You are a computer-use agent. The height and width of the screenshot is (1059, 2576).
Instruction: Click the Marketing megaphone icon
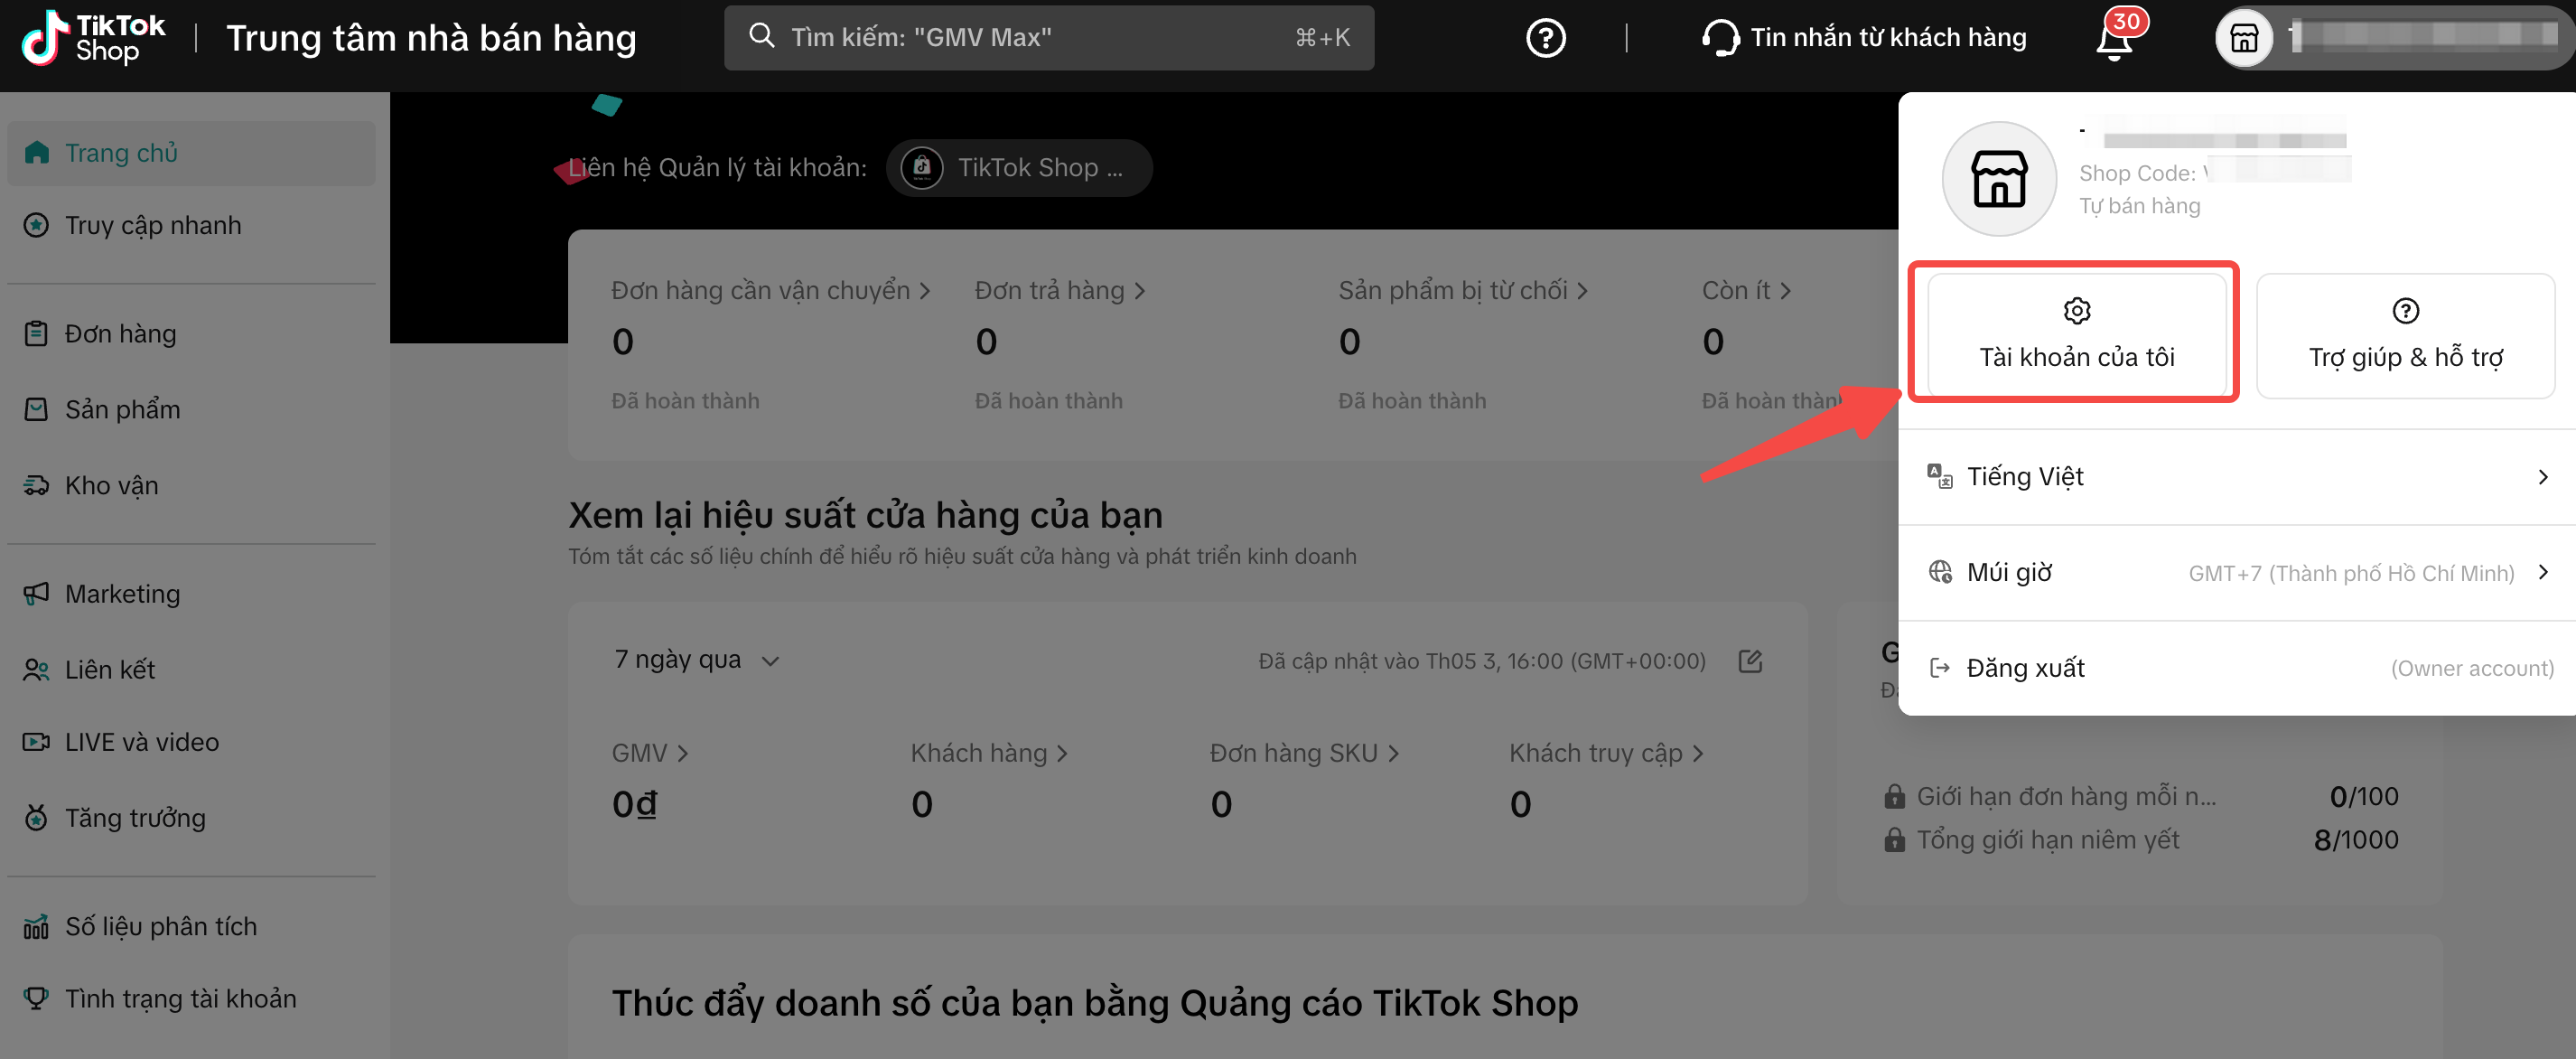coord(36,593)
